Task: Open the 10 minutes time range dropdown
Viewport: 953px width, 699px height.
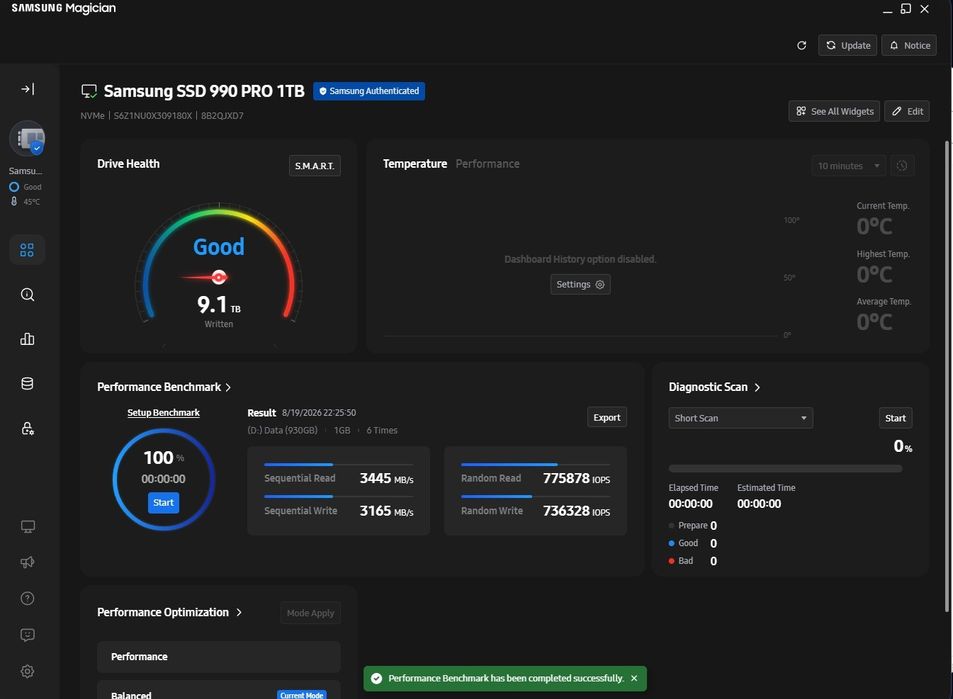Action: point(848,166)
